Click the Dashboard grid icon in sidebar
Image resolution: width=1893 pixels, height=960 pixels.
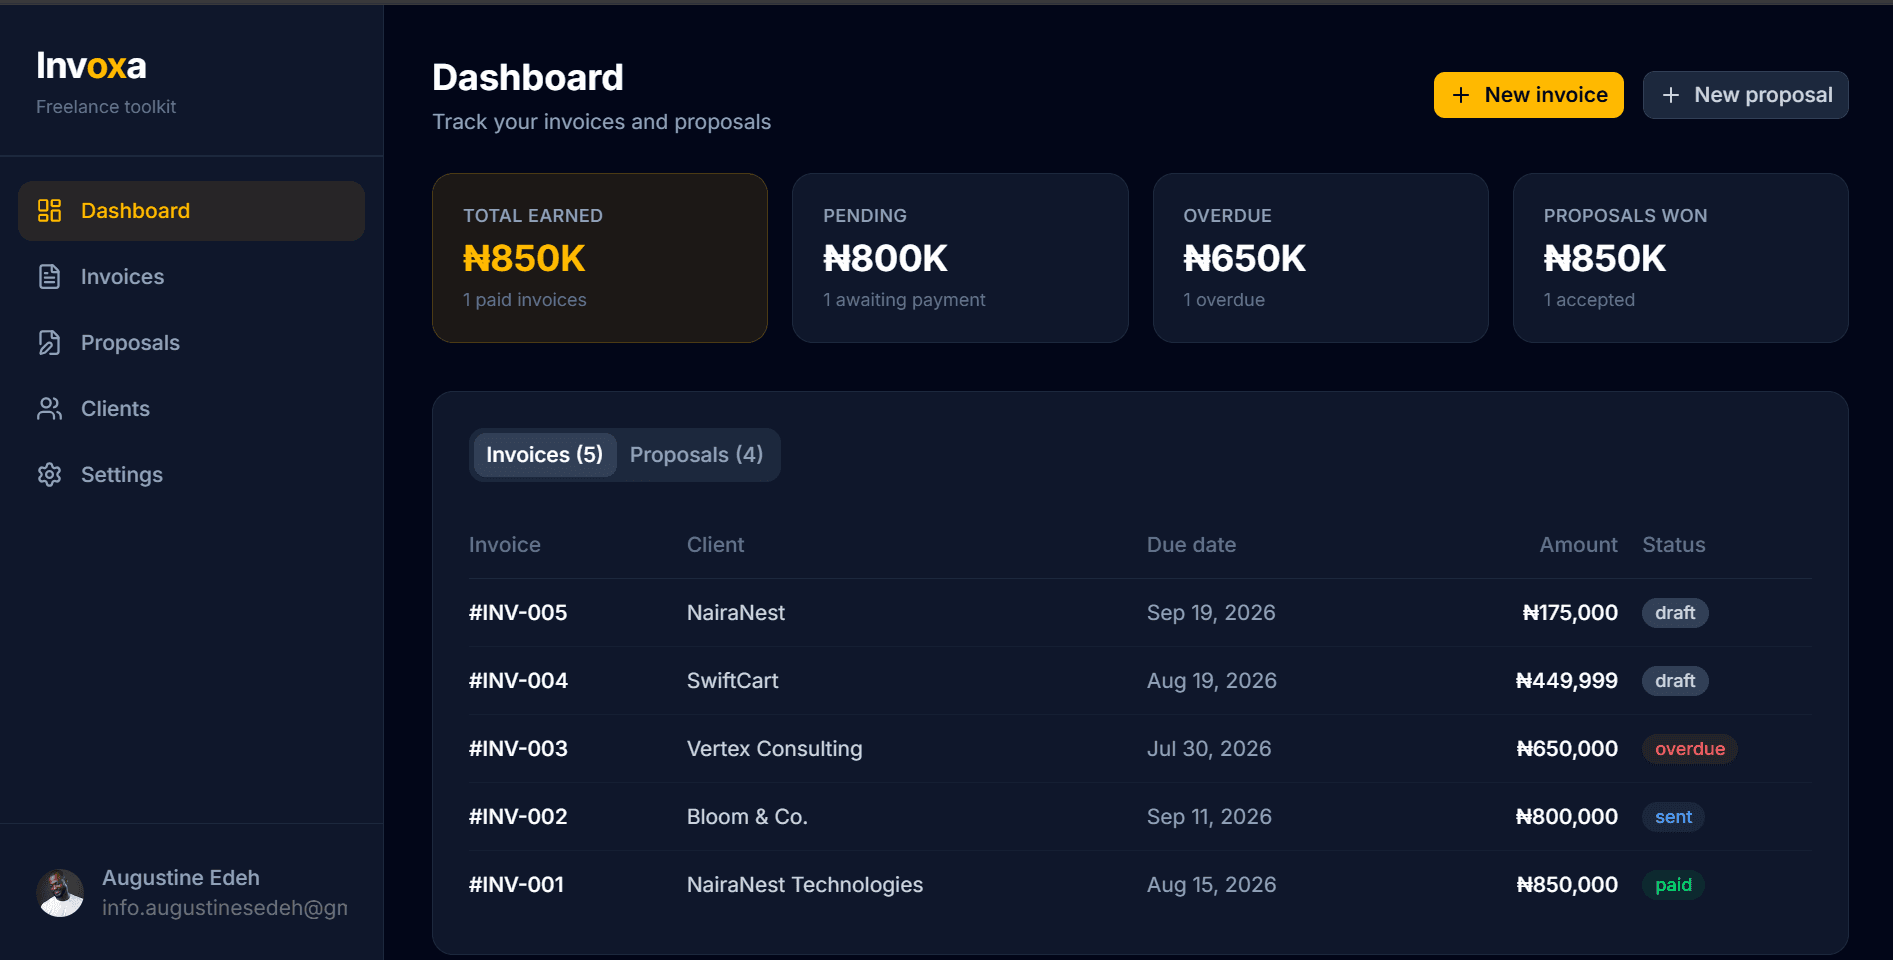[50, 210]
